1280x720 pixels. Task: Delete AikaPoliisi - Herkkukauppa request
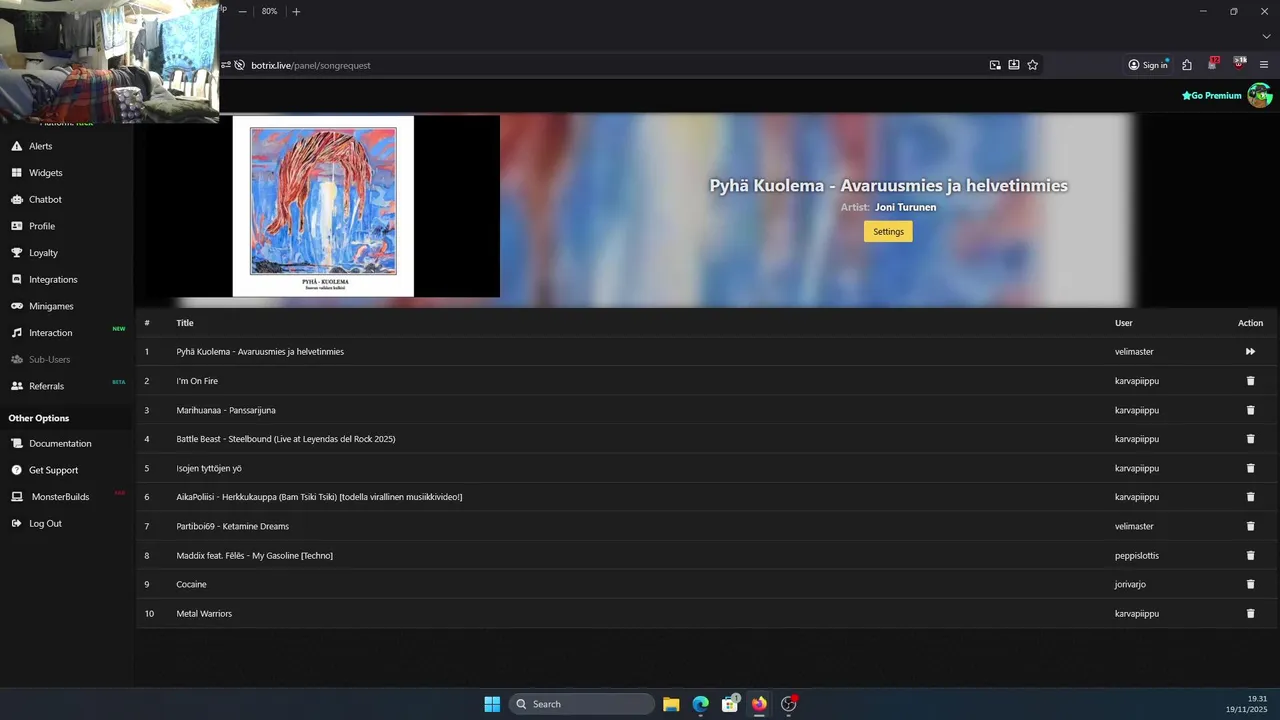point(1250,497)
